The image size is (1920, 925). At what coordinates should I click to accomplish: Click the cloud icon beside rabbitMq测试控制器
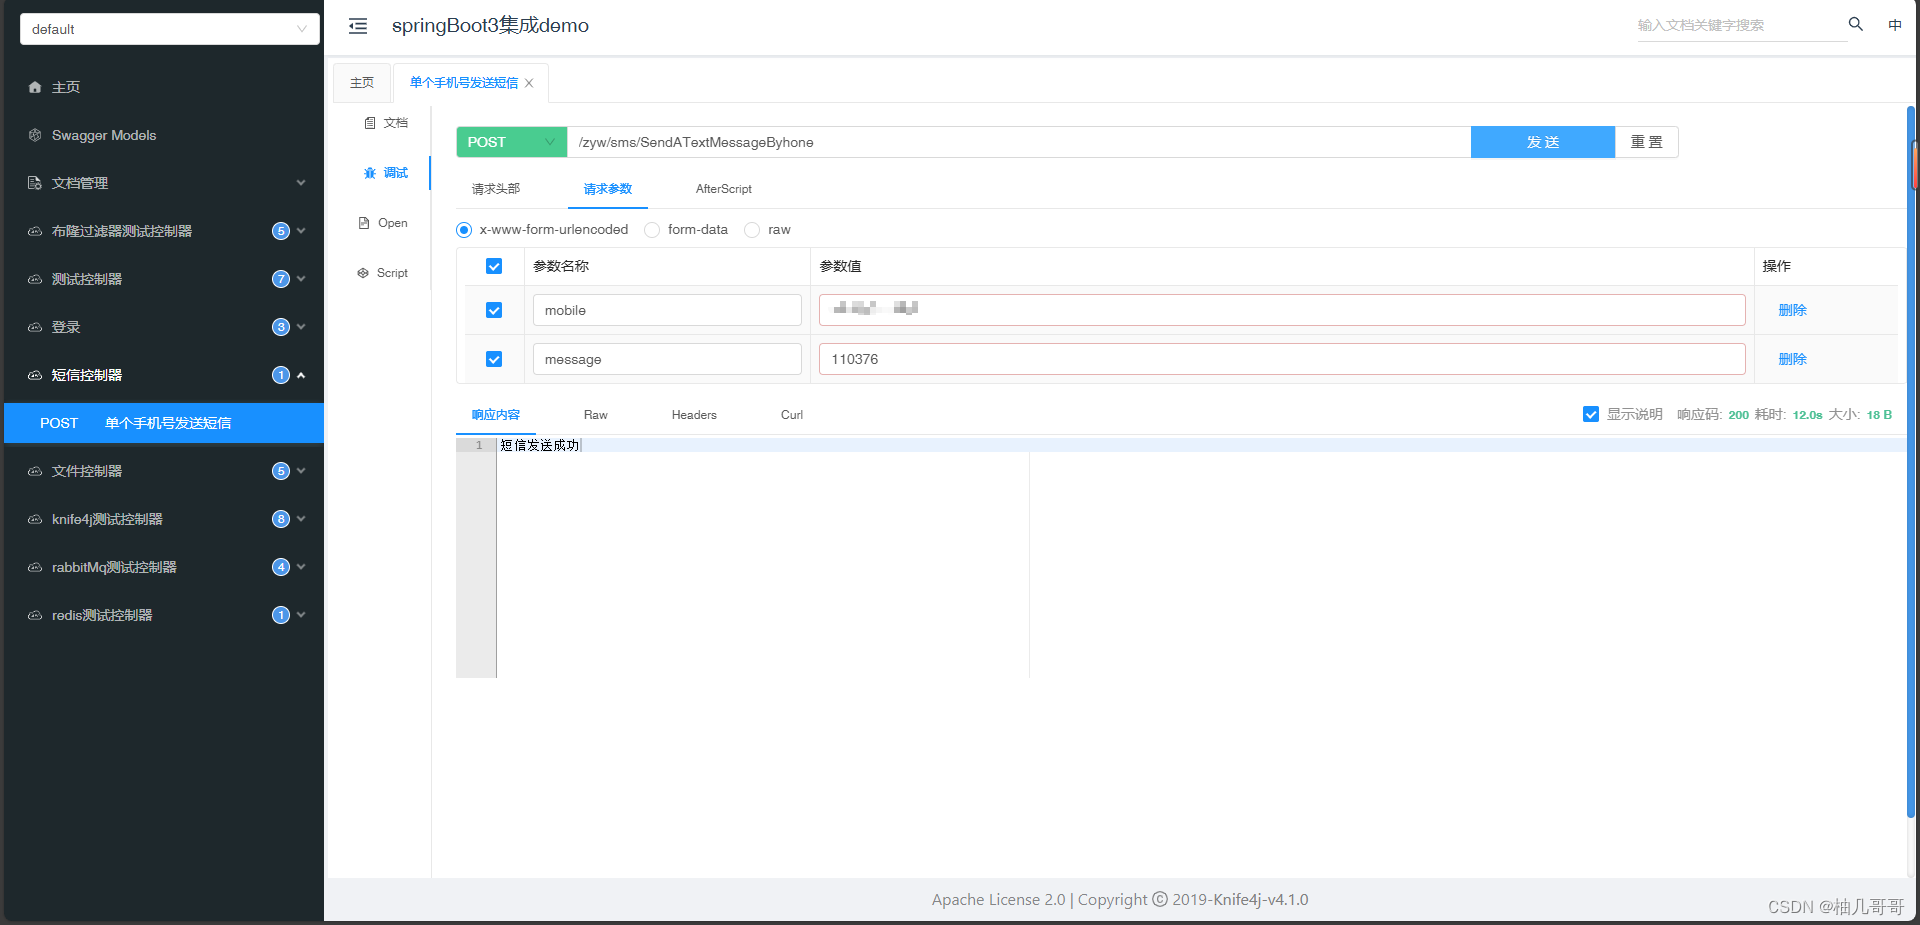pyautogui.click(x=35, y=567)
